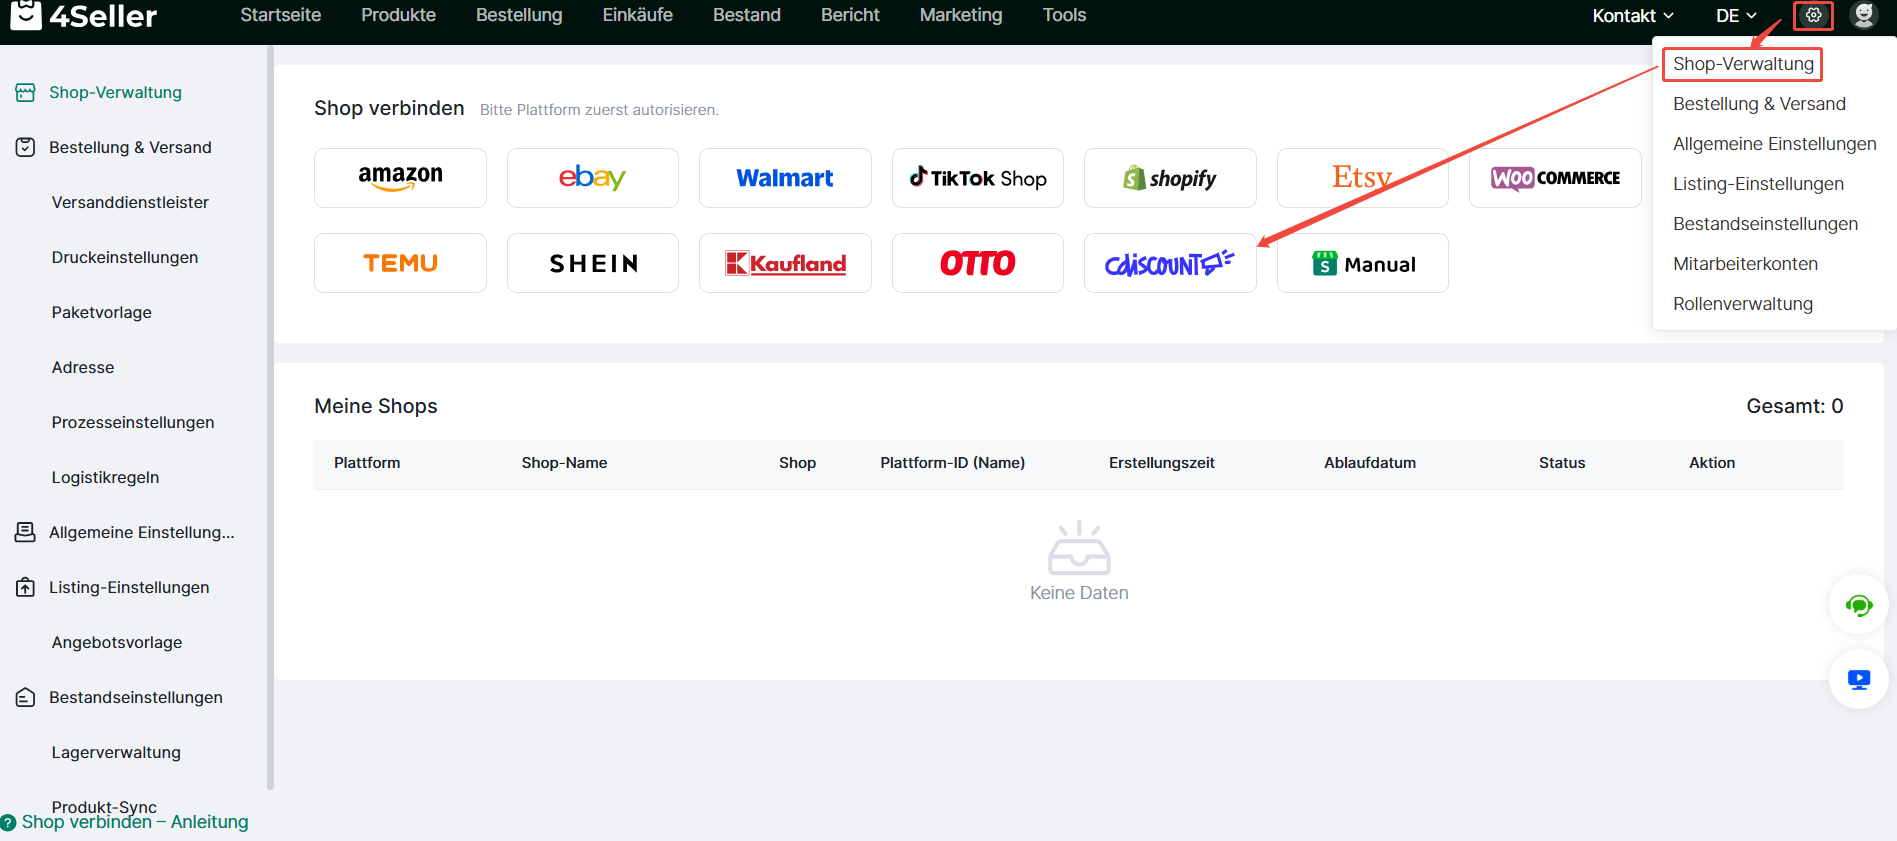The image size is (1897, 841).
Task: Open Adresse in sidebar
Action: (83, 367)
